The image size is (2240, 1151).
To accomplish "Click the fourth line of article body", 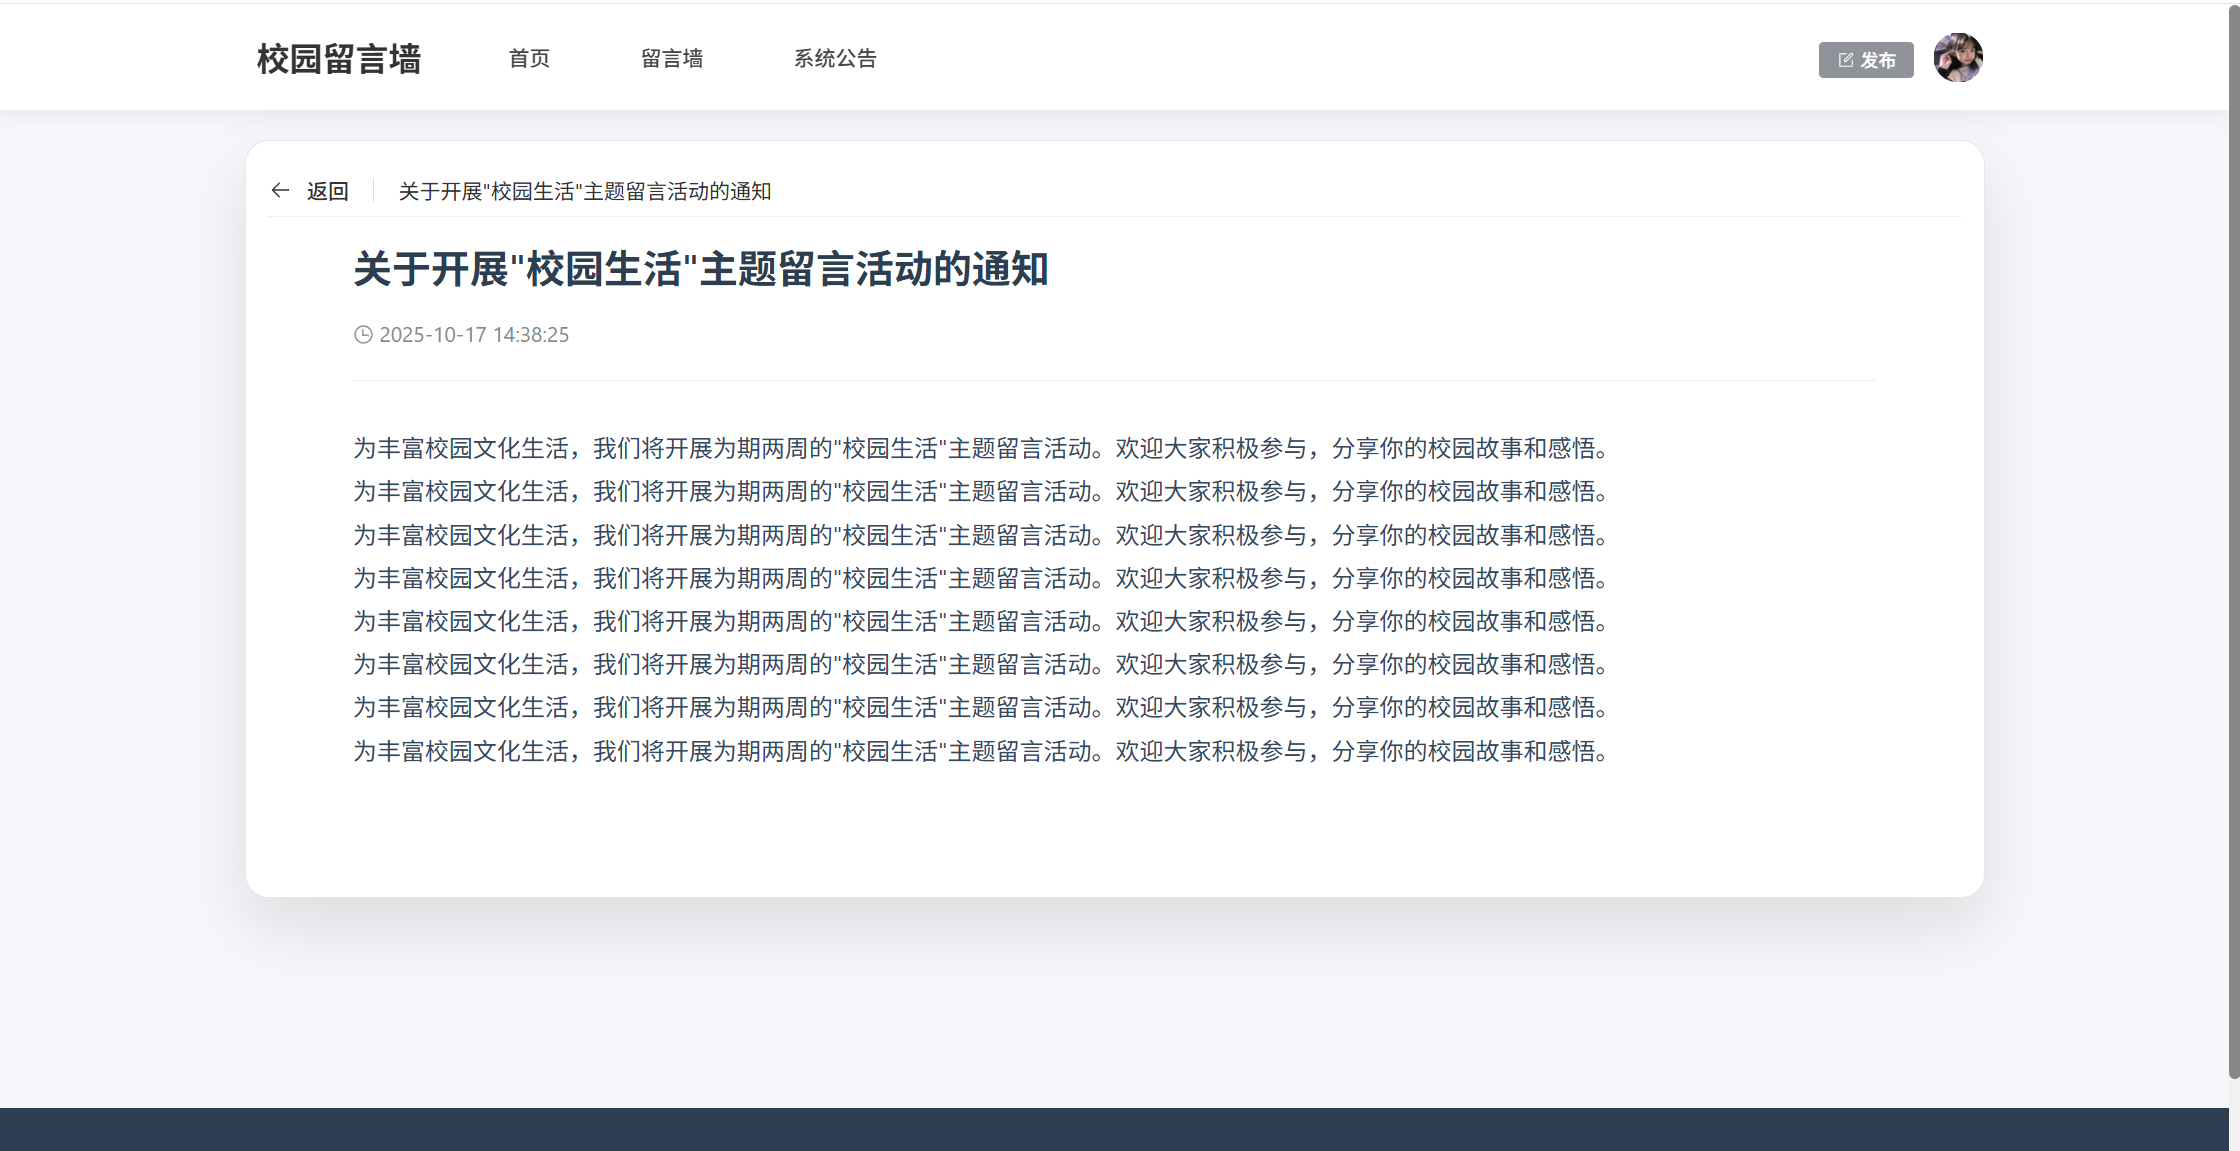I will 980,578.
